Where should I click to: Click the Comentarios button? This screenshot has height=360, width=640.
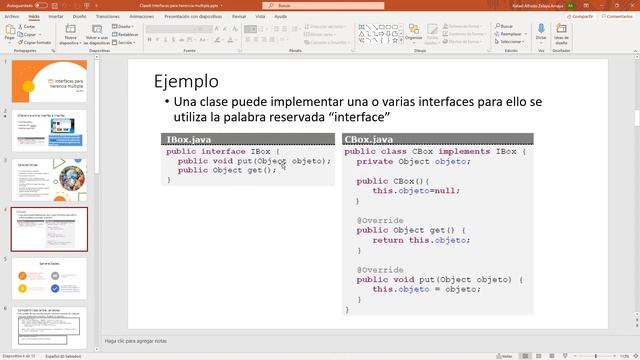(617, 16)
